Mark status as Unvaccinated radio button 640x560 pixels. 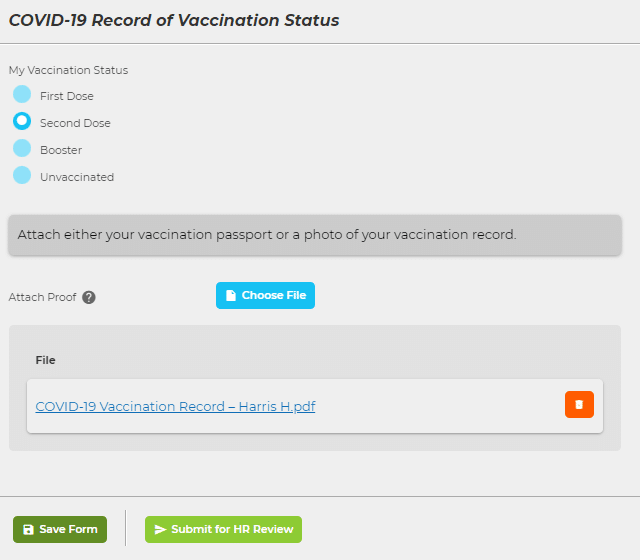[22, 176]
